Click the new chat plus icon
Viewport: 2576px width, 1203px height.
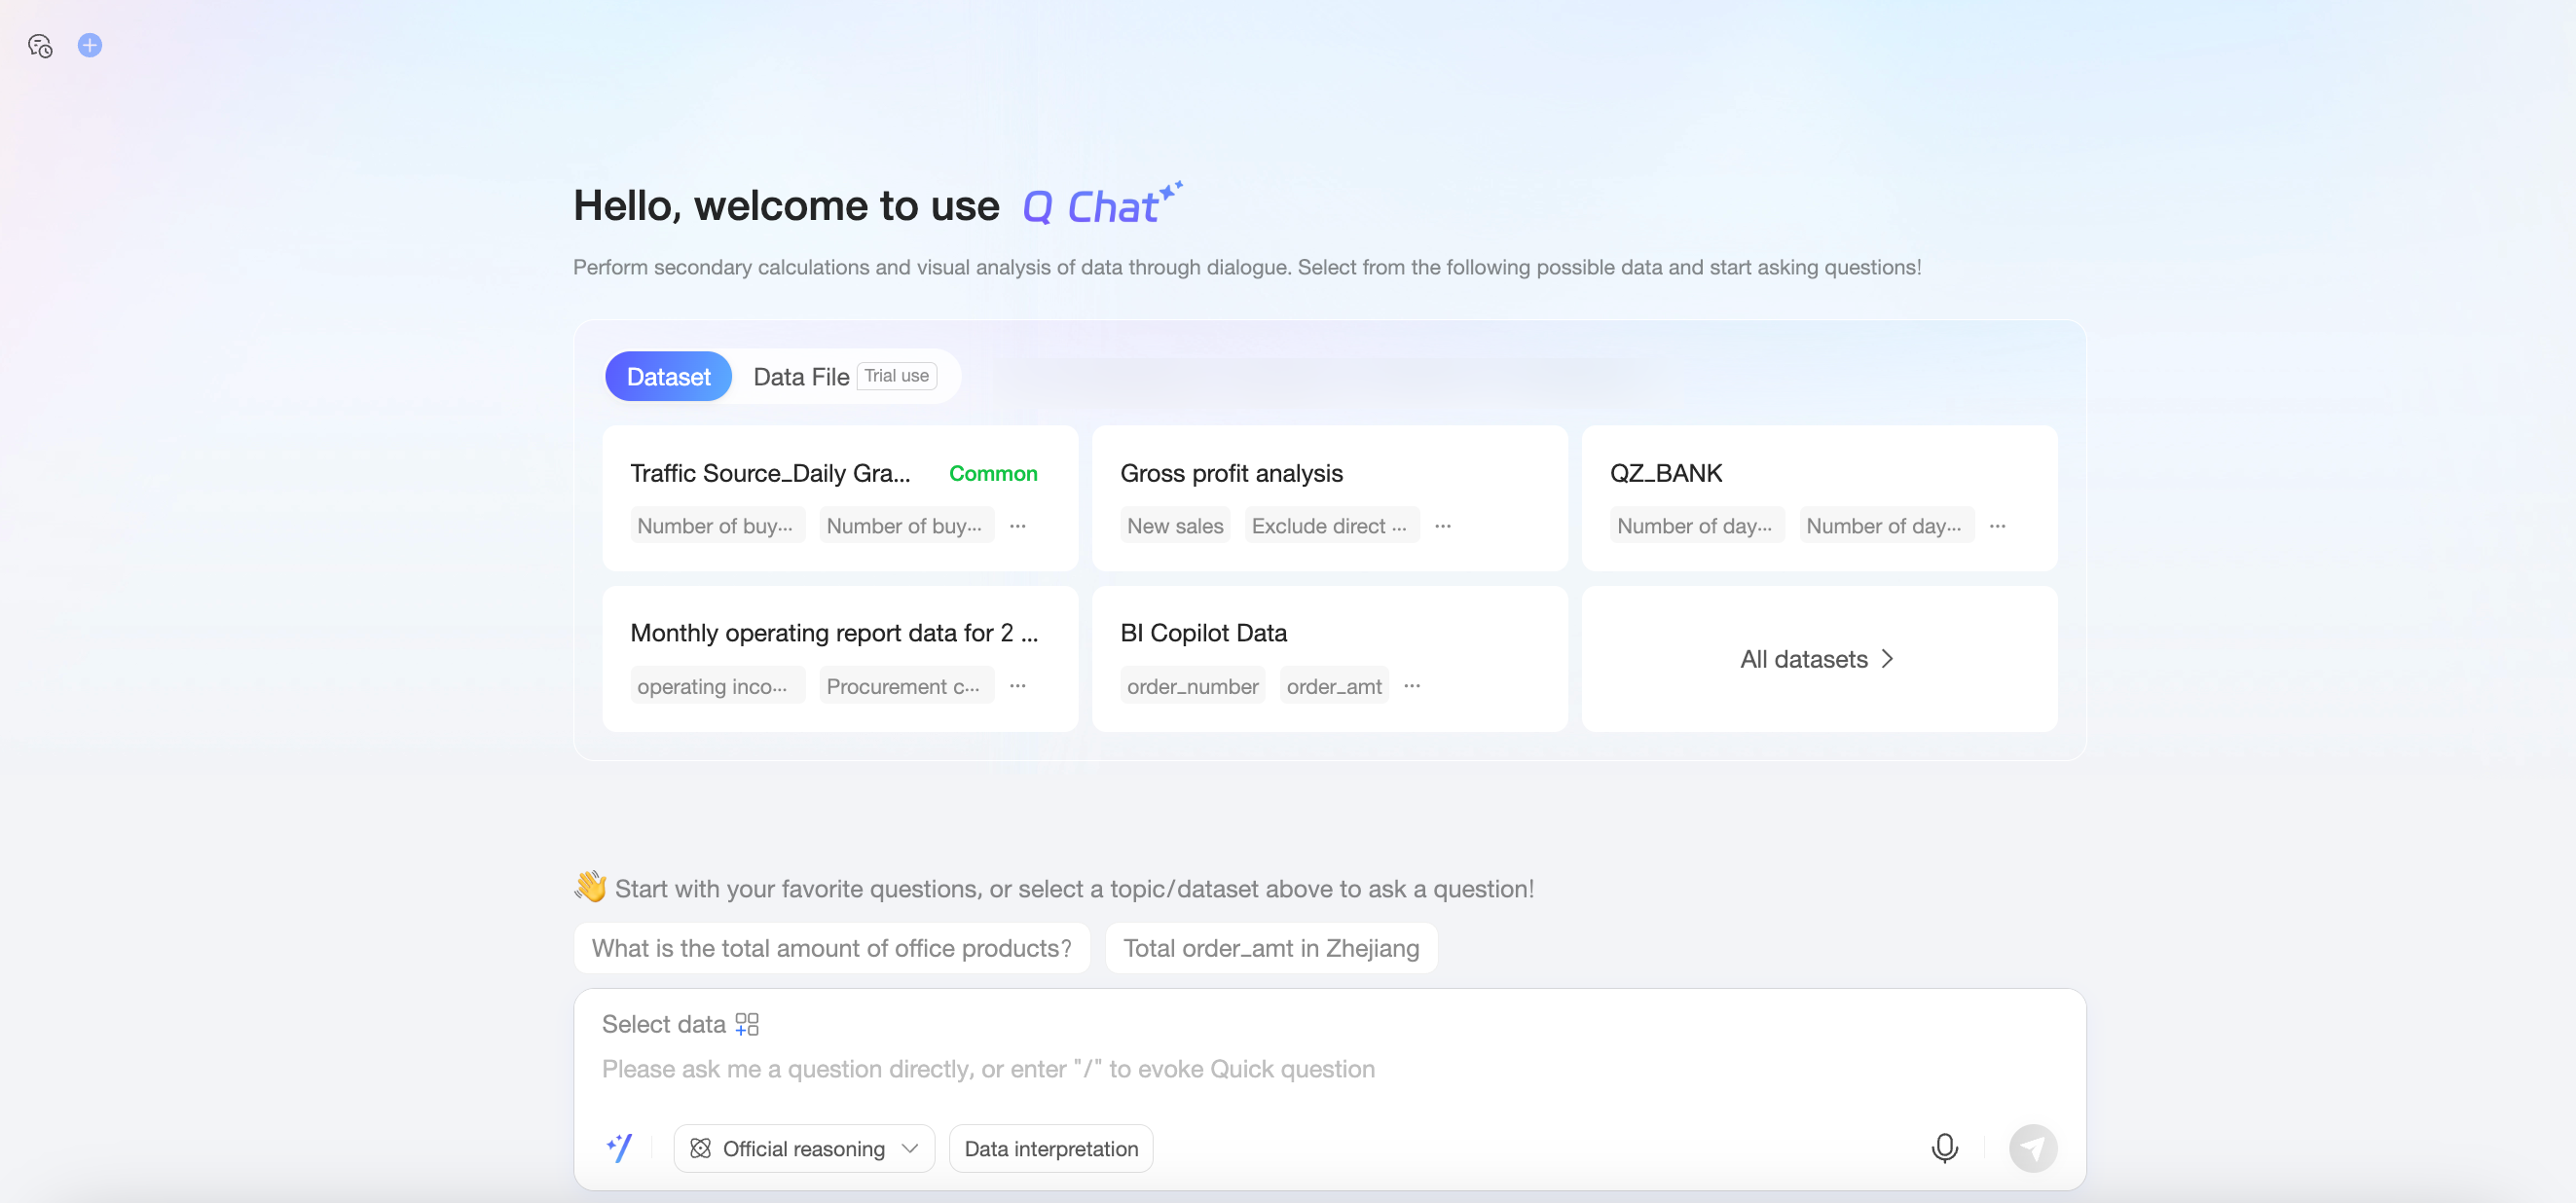(90, 46)
